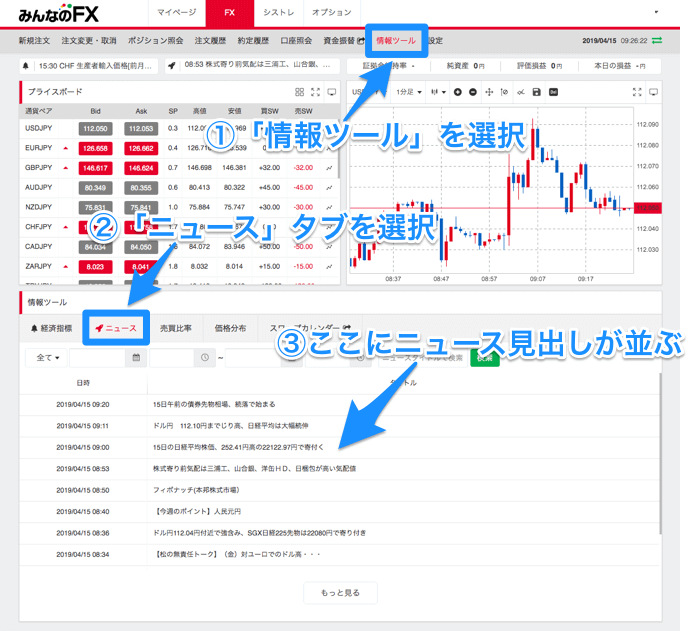696x631 pixels.
Task: Click the external link icon next to 資金振替
Action: (360, 41)
